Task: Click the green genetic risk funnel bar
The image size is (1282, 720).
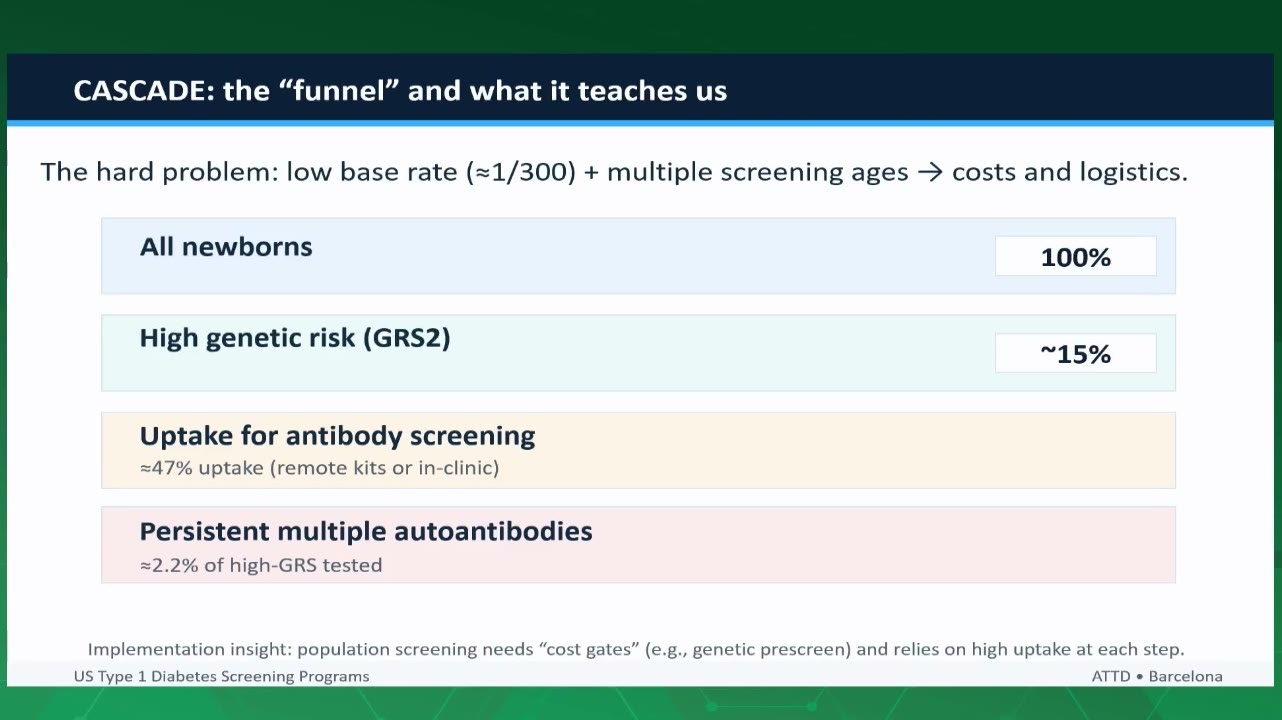Action: (638, 353)
